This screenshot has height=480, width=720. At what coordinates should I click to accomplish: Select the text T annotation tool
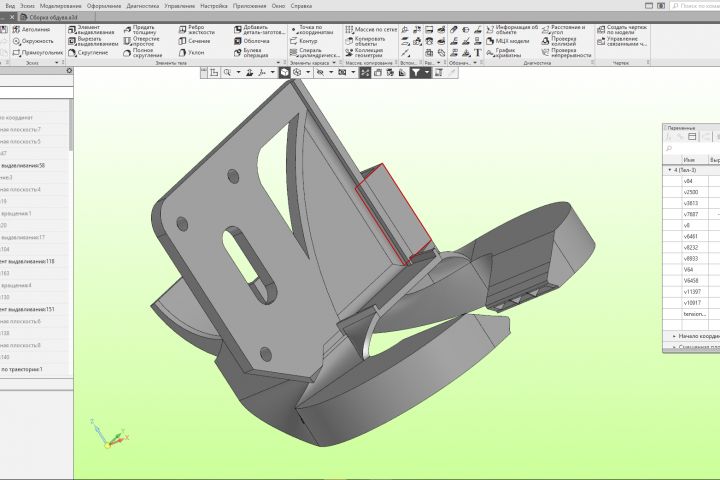[x=478, y=53]
